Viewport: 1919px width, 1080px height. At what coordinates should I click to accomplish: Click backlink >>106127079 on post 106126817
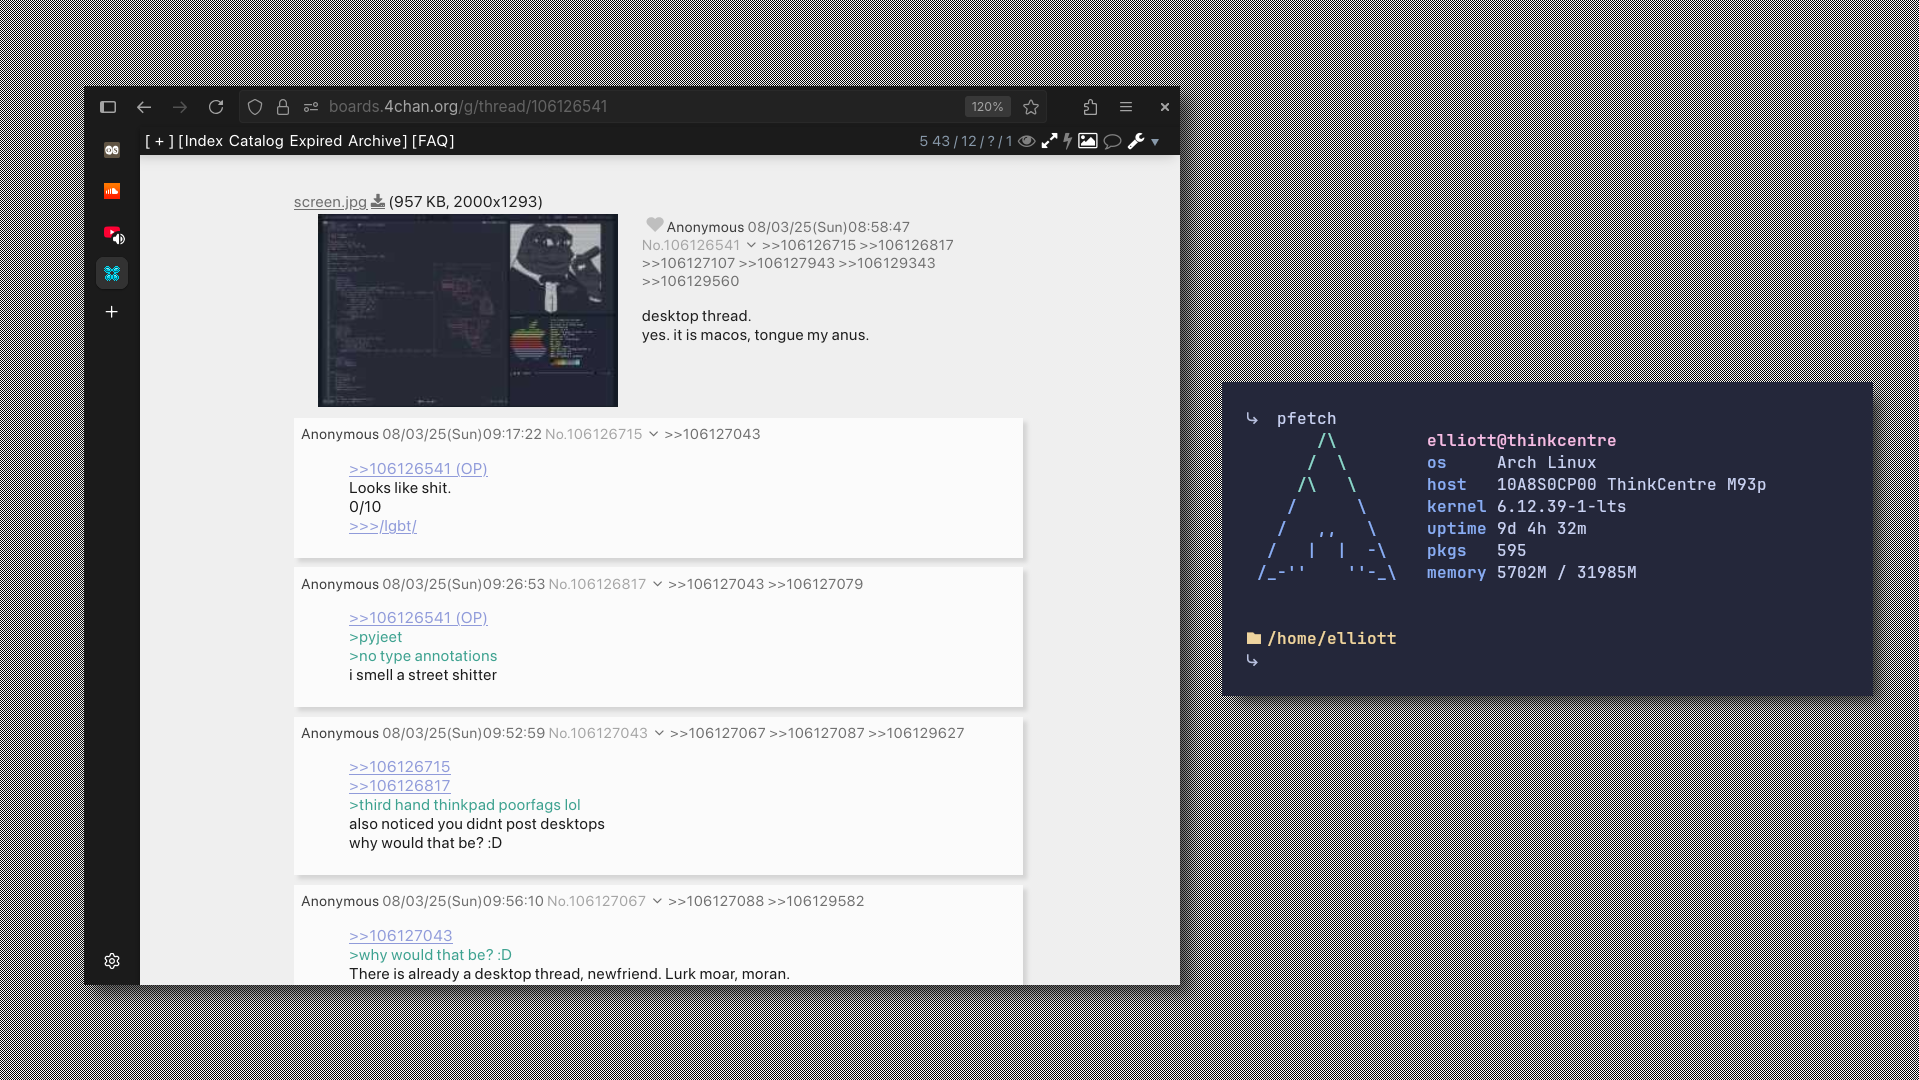pyautogui.click(x=815, y=584)
